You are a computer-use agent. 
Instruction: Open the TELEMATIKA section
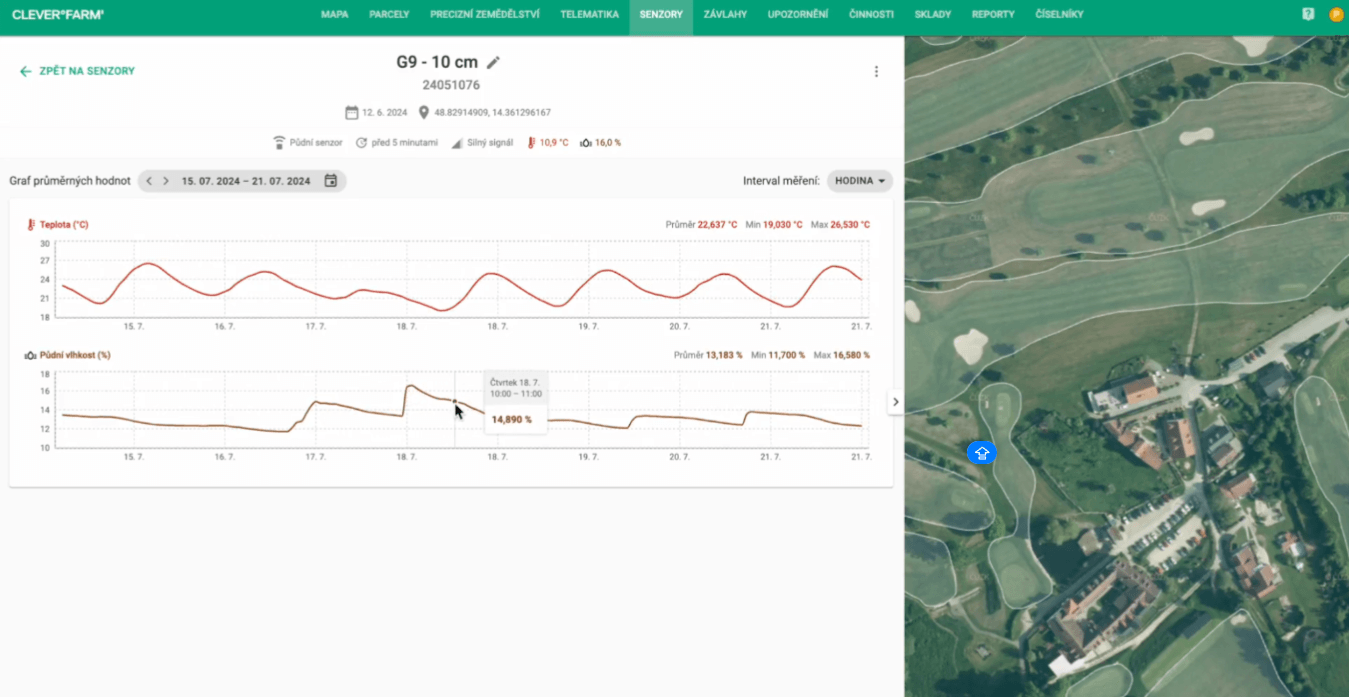click(590, 15)
